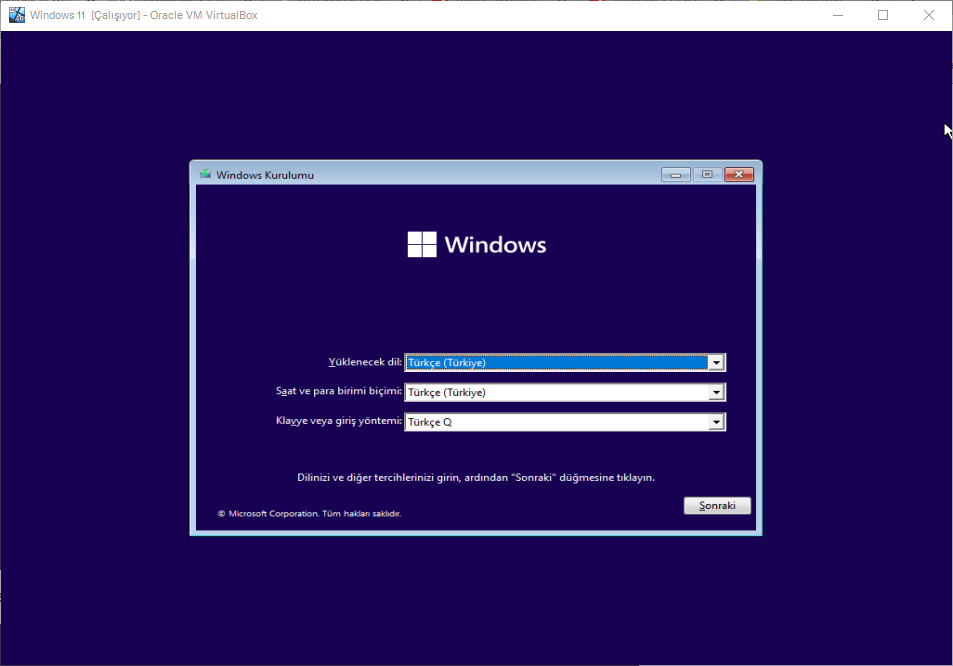Open the "Yüklenecek dil" language dropdown
This screenshot has width=953, height=666.
tap(717, 362)
